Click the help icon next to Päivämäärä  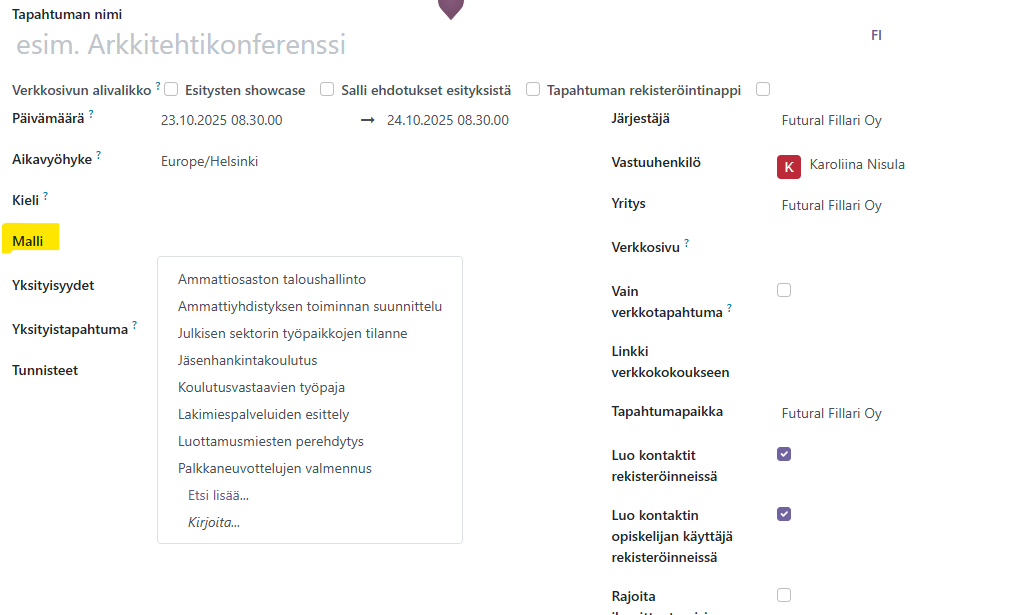(x=91, y=115)
